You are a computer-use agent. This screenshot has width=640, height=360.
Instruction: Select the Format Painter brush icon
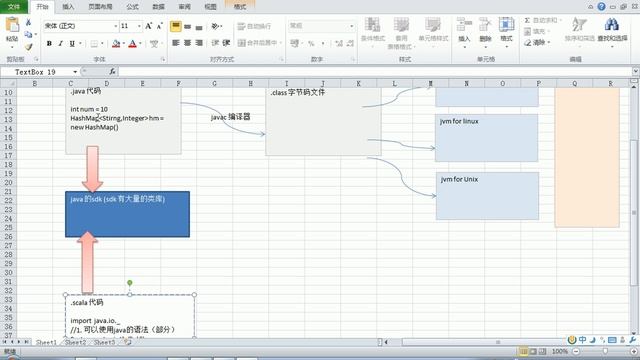[x=29, y=47]
